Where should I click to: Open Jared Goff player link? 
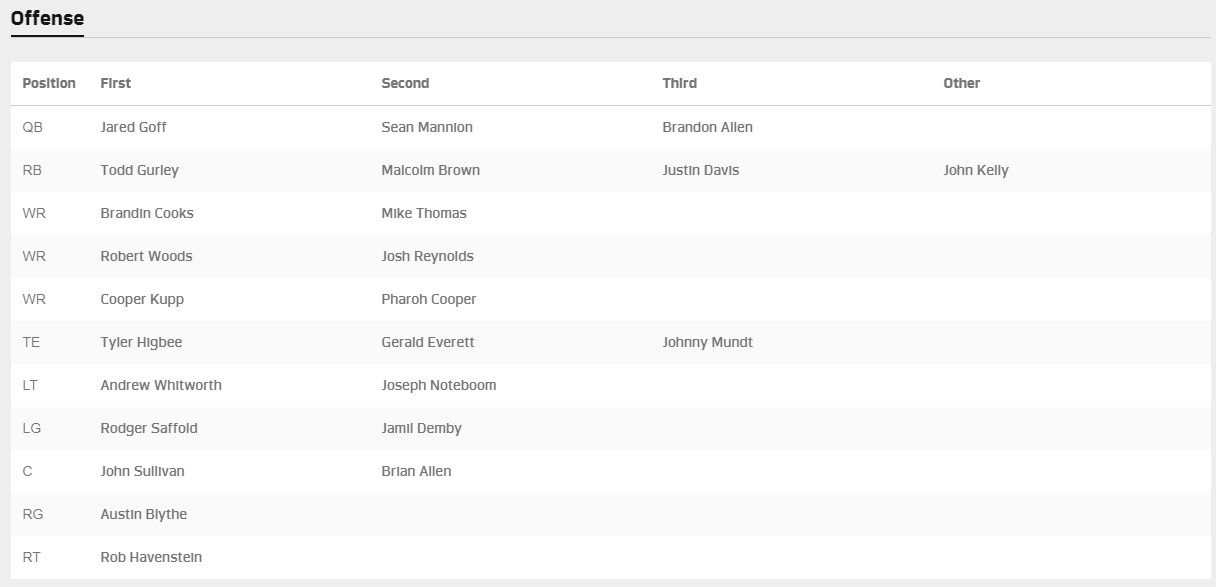[x=133, y=127]
